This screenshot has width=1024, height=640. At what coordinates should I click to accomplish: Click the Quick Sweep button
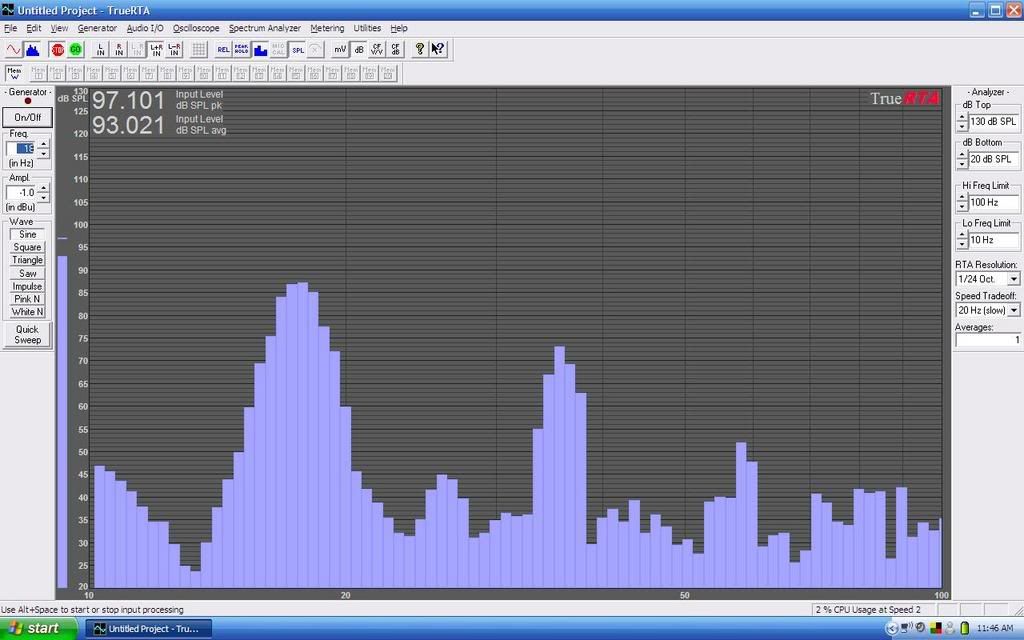[x=27, y=334]
